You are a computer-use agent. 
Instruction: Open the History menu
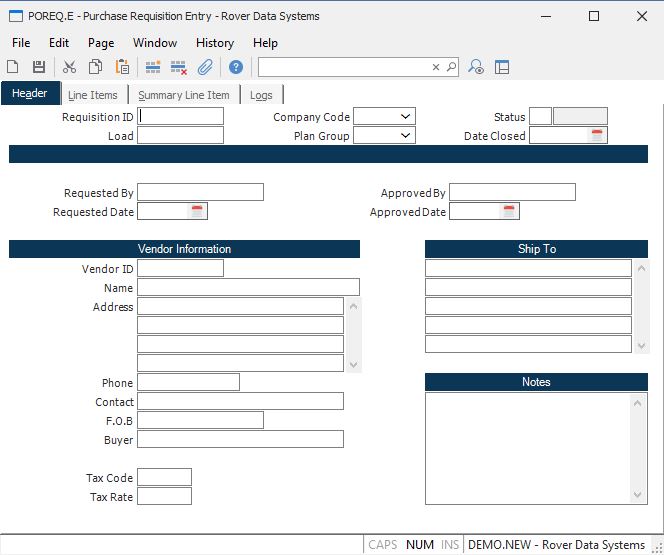214,43
